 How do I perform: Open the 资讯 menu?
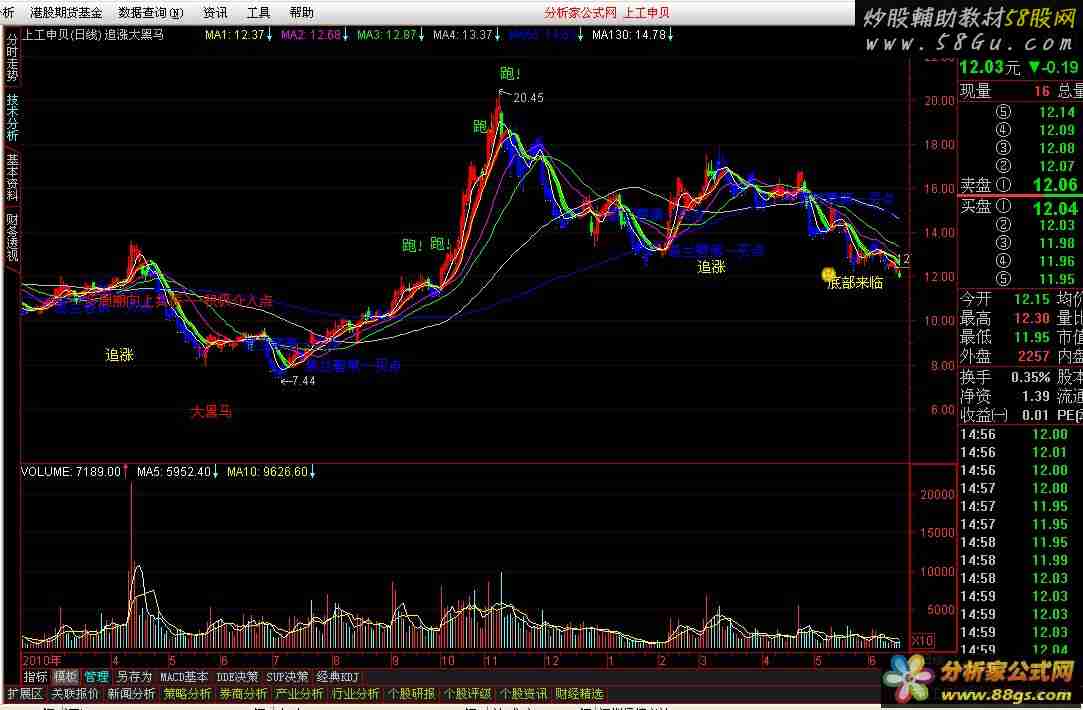pyautogui.click(x=215, y=12)
